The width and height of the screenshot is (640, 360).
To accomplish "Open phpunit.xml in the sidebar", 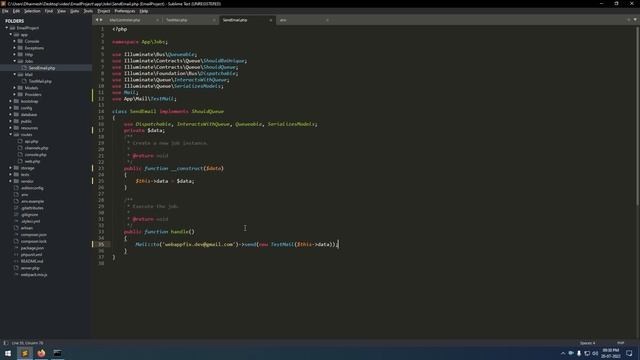I will (x=31, y=255).
